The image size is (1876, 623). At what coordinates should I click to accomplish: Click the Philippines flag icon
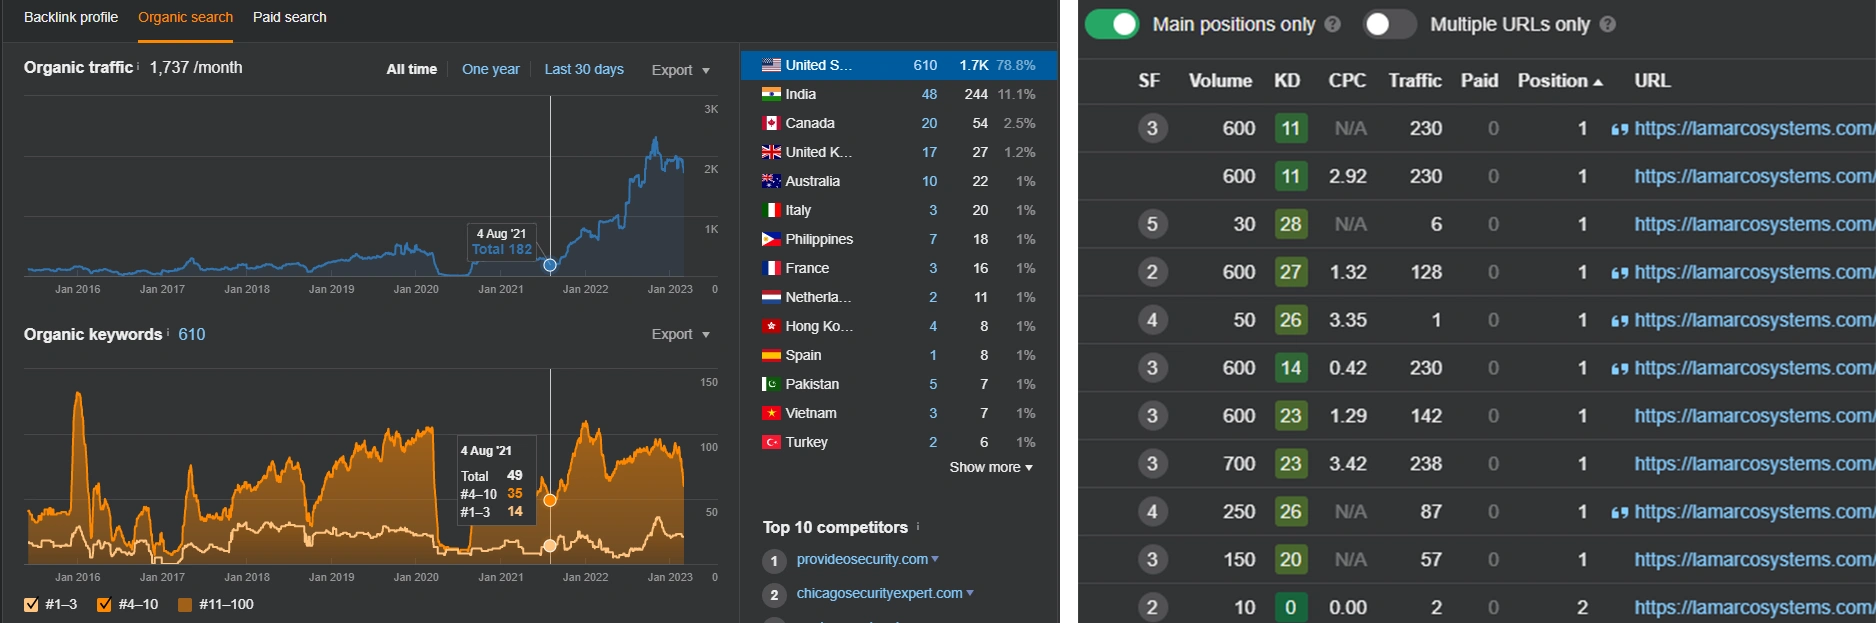(771, 239)
